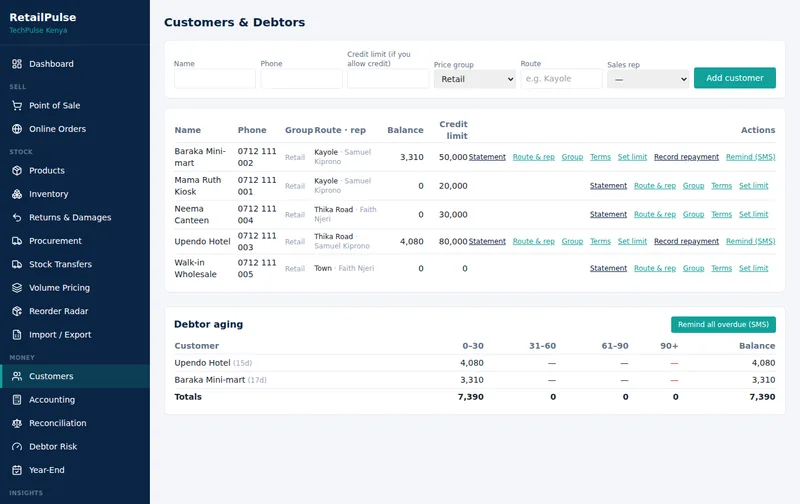Open the Dashboard page
This screenshot has height=504, width=800.
75,64
